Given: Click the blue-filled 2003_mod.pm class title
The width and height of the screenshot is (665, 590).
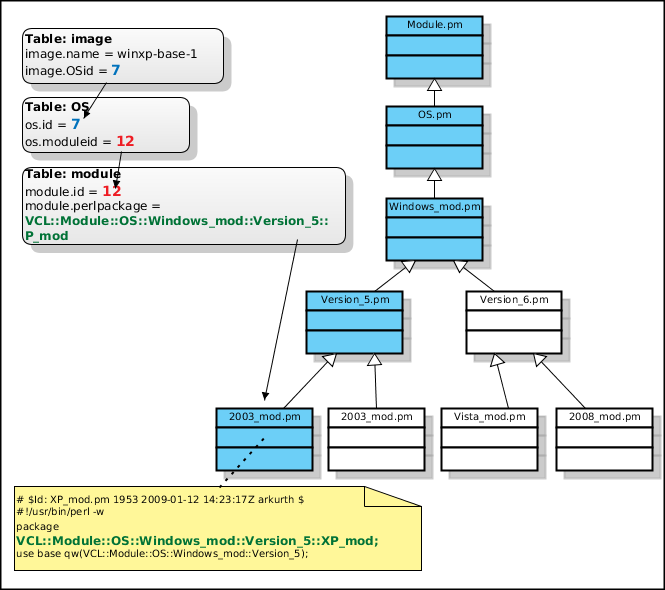Looking at the screenshot, I should coord(264,417).
